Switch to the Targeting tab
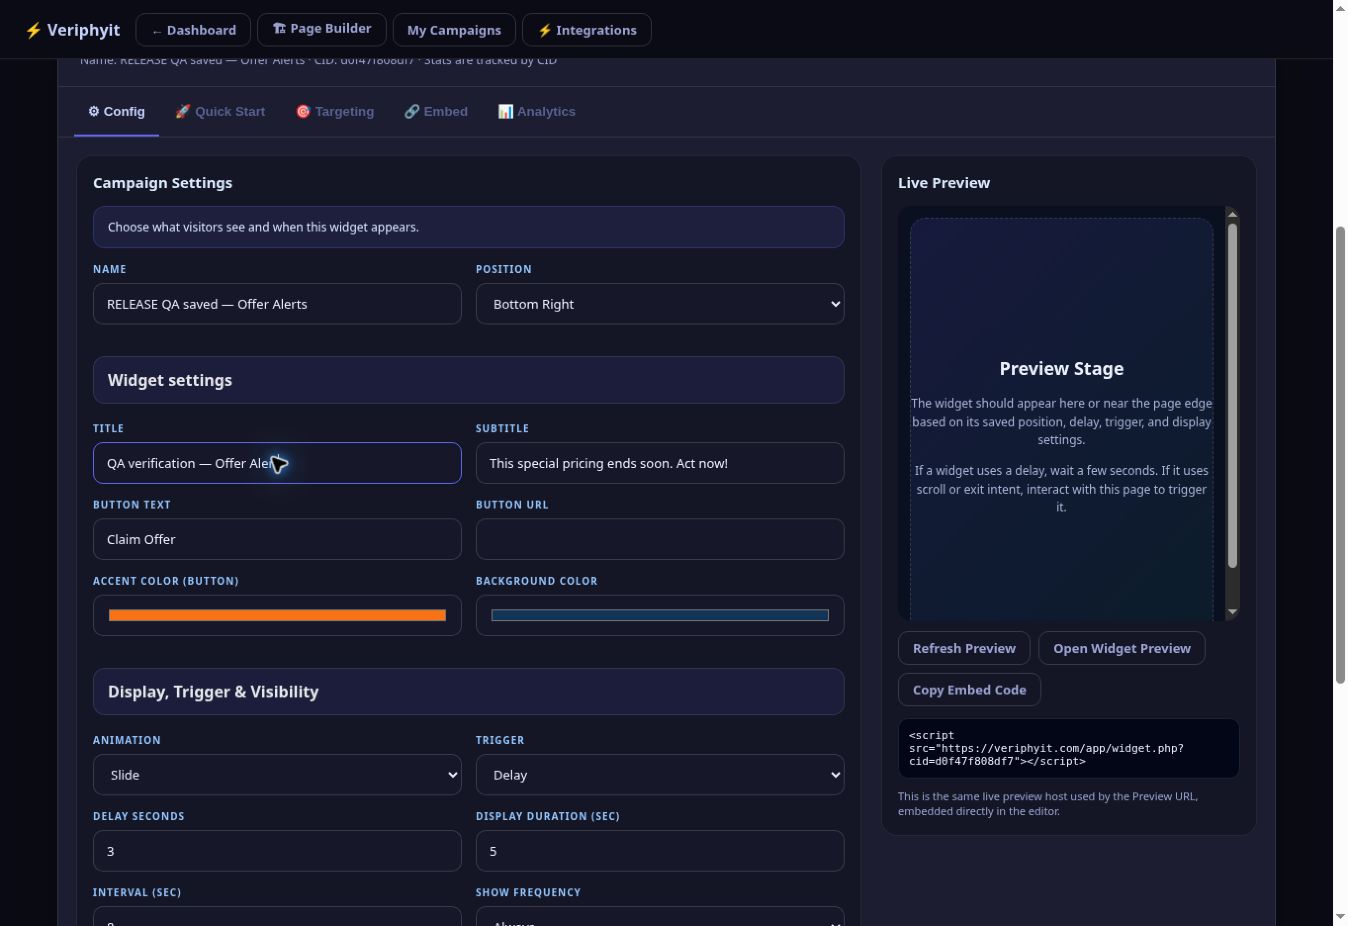The image size is (1348, 926). 335,112
